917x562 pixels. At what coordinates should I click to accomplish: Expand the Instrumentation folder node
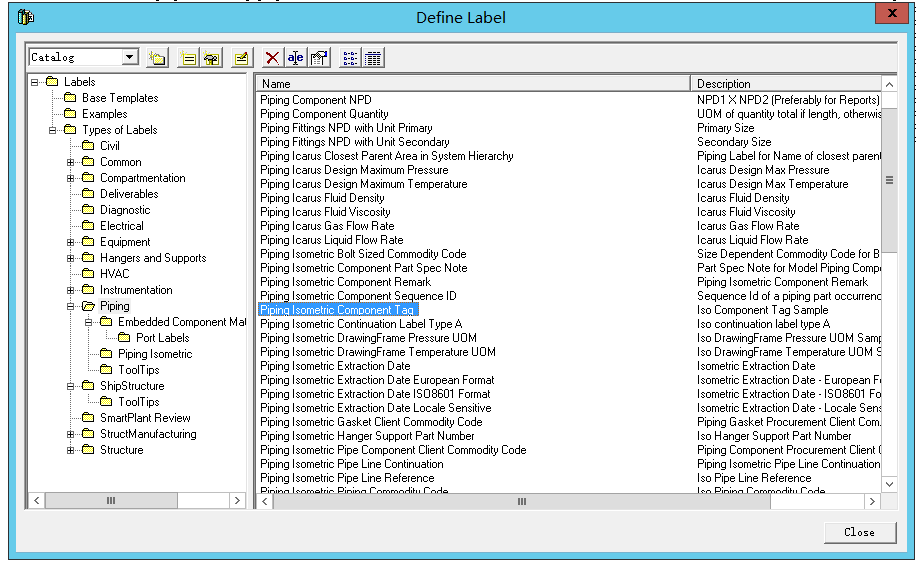coord(70,290)
